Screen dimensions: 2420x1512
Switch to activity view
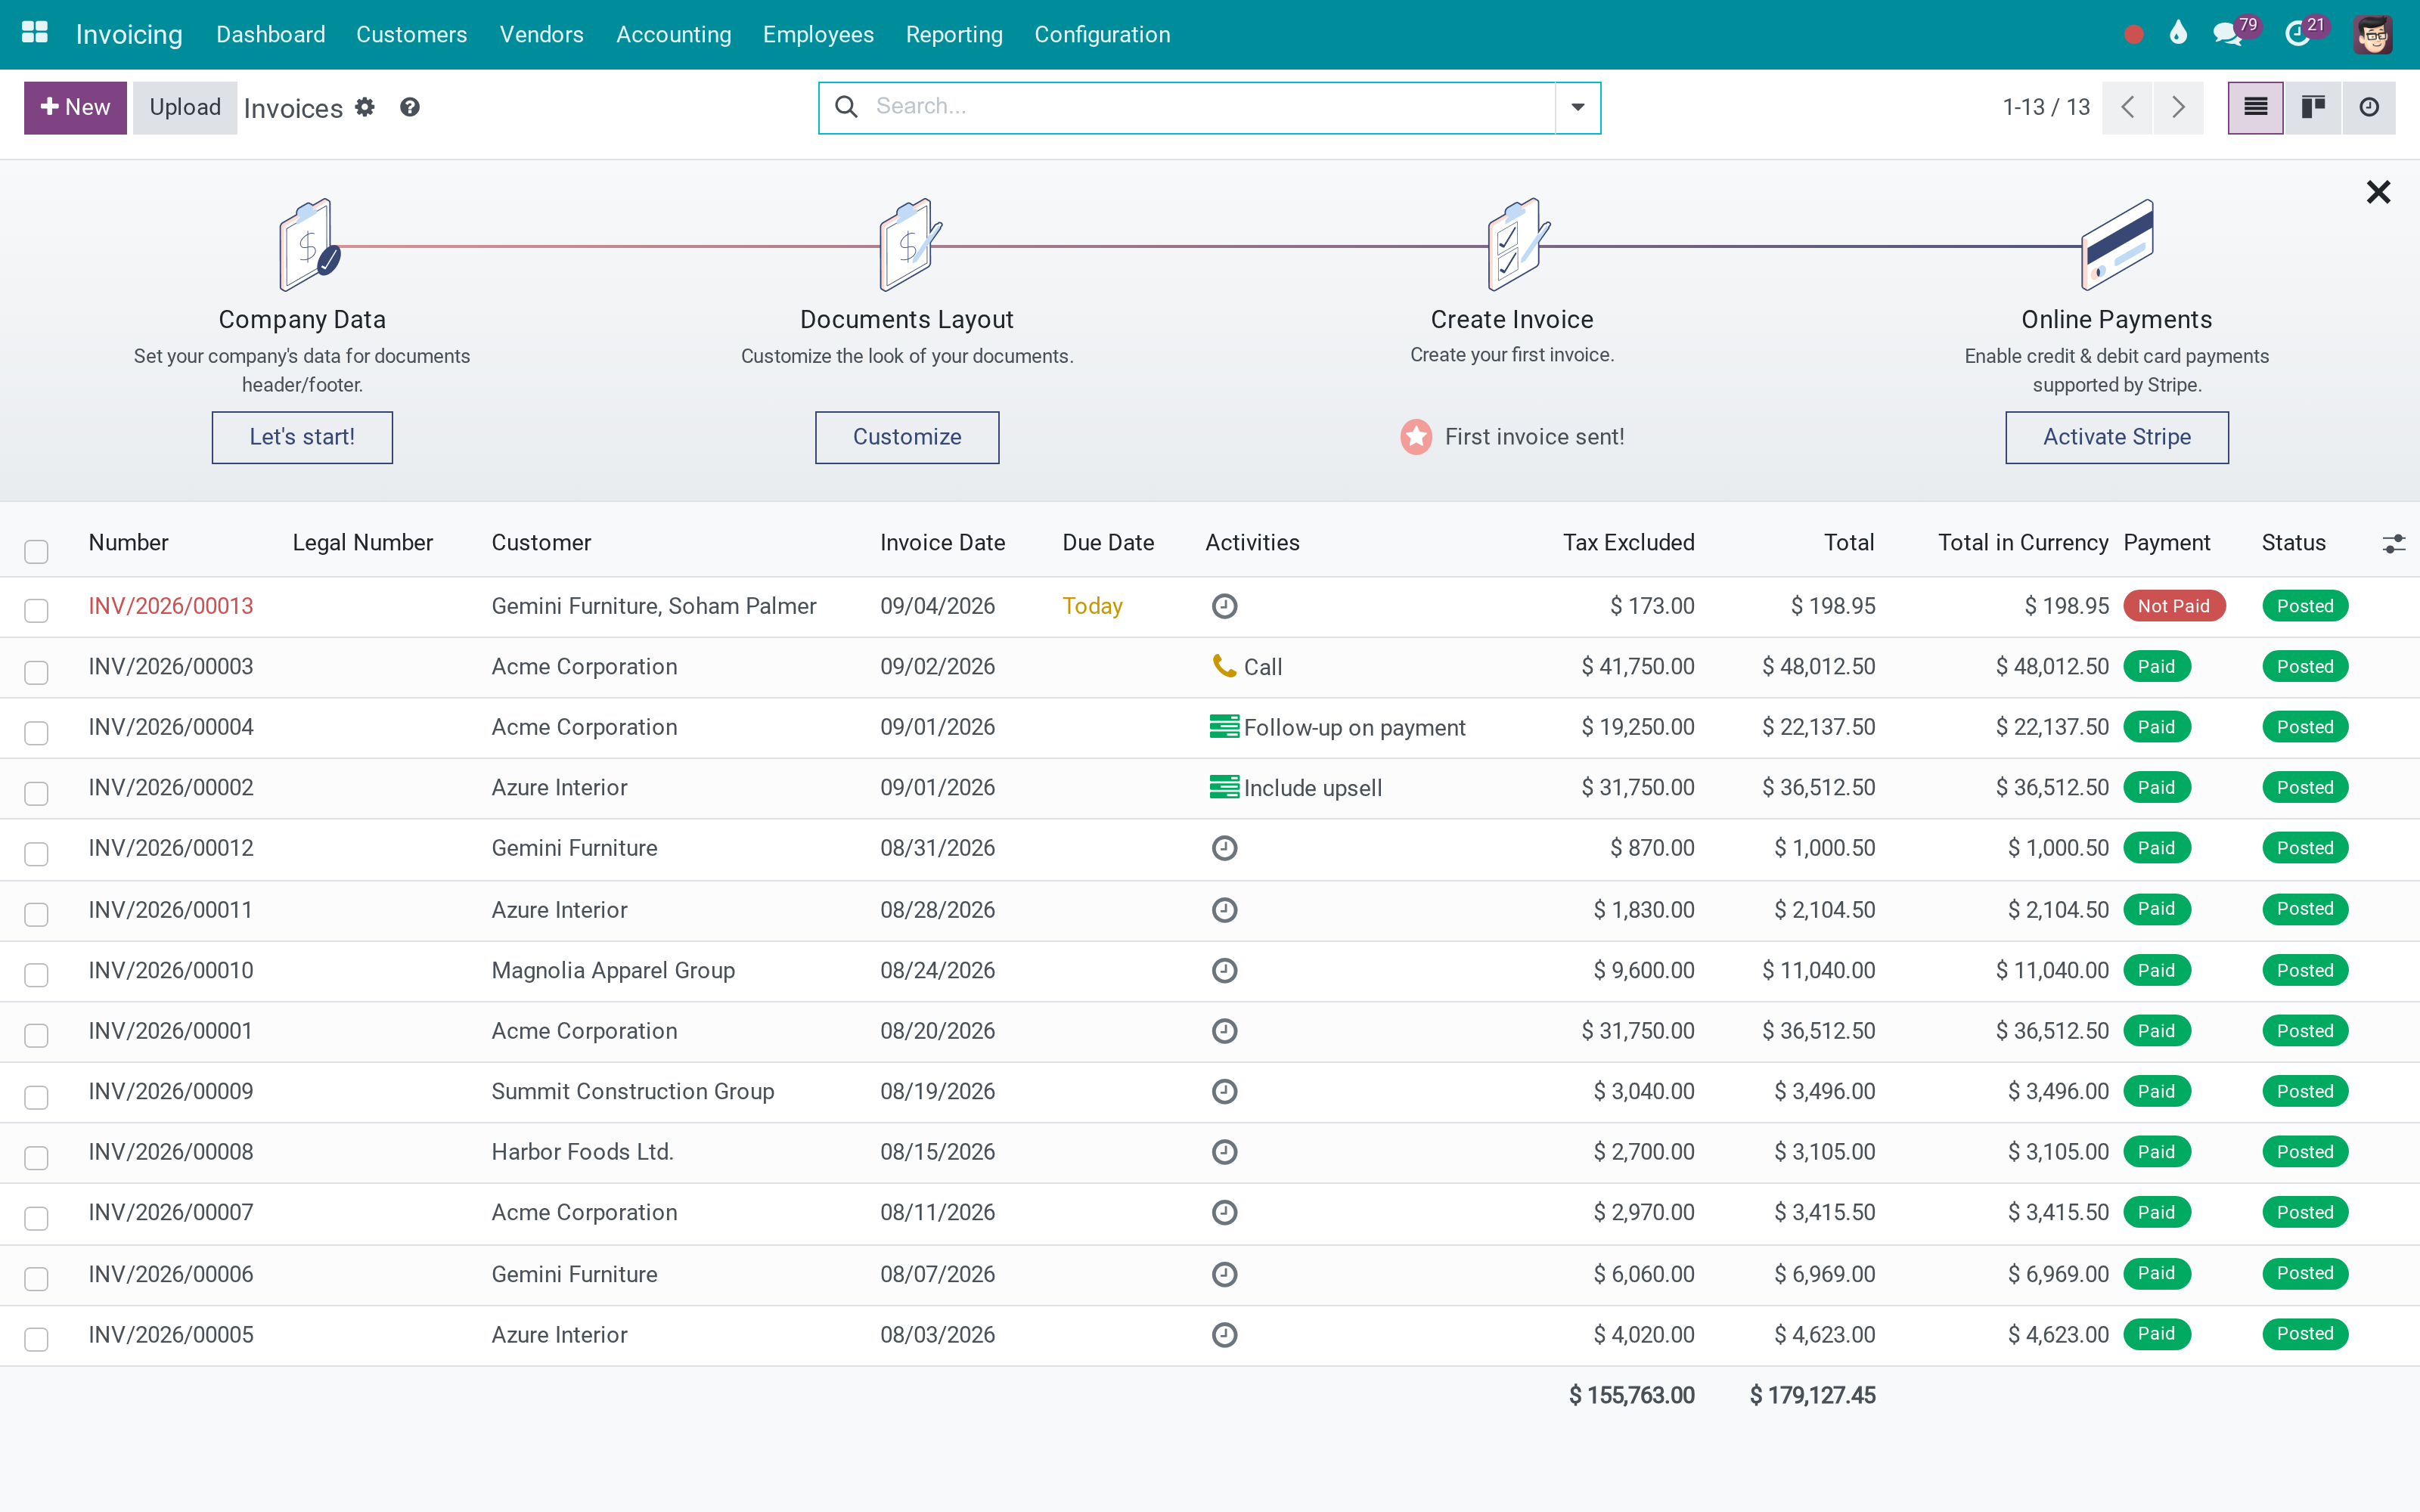coord(2368,107)
